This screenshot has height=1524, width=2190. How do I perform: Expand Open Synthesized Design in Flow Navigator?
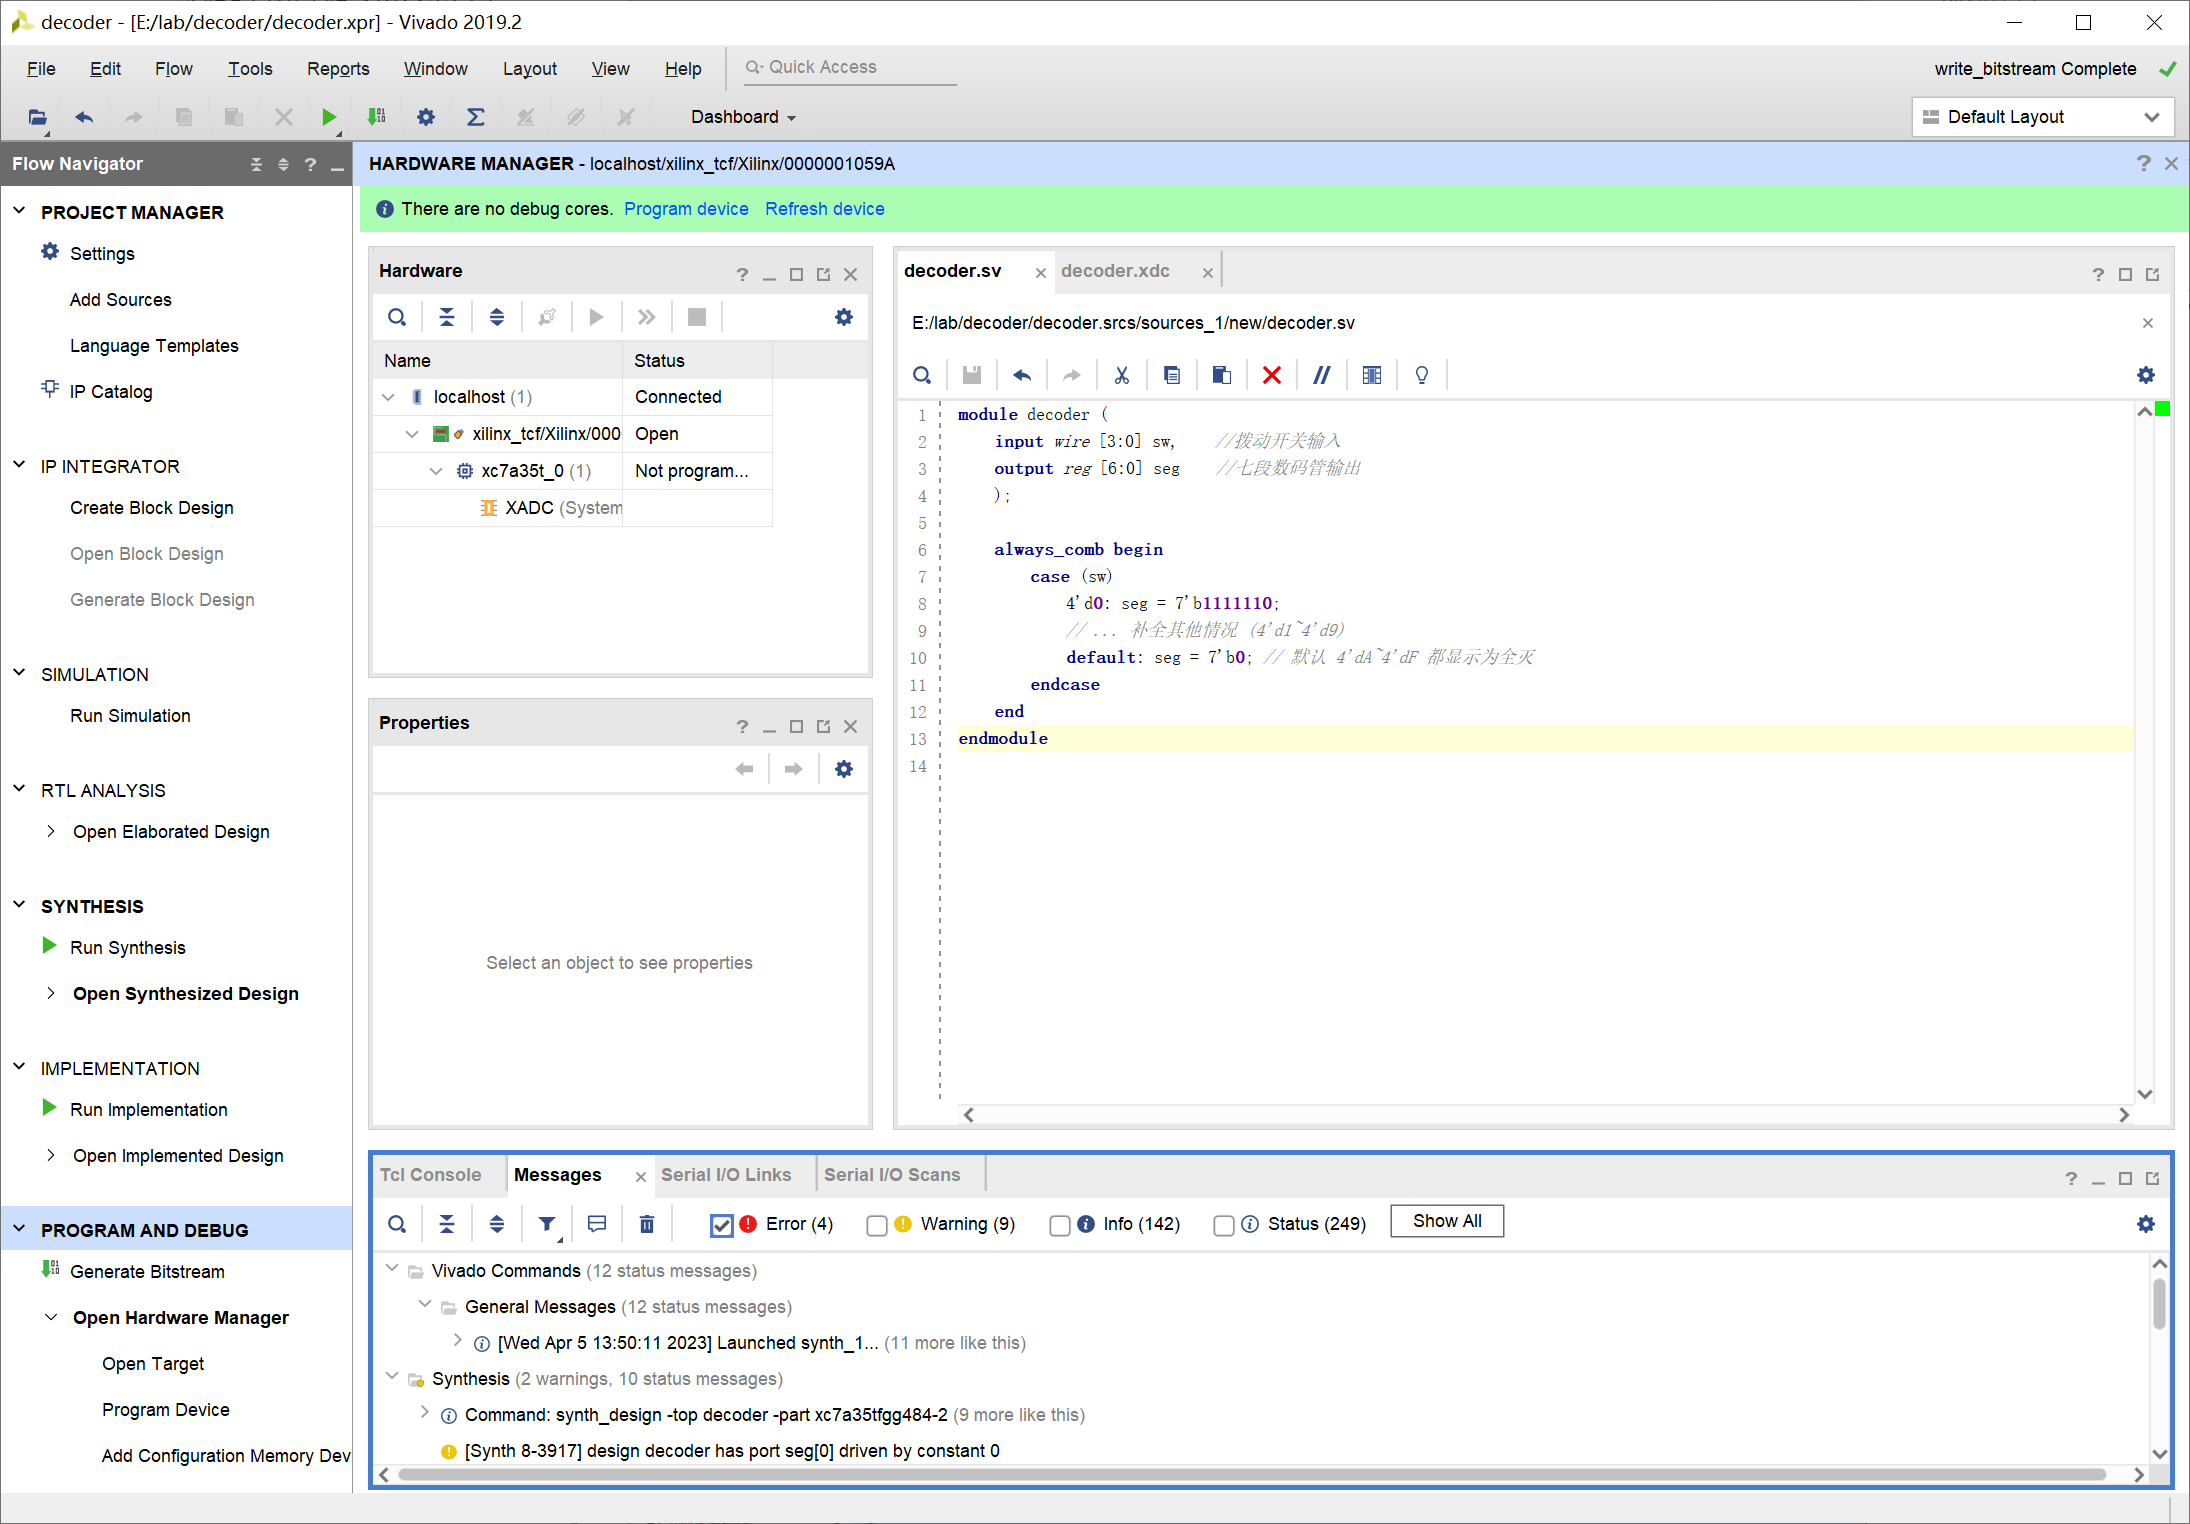coord(51,993)
